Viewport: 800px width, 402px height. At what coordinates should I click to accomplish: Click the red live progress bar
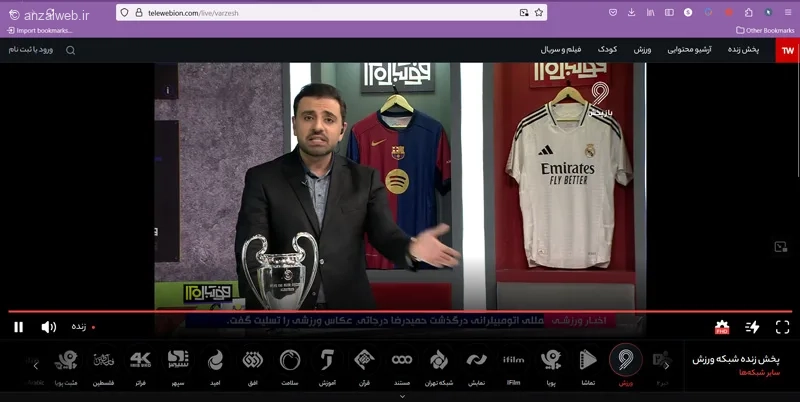click(400, 311)
